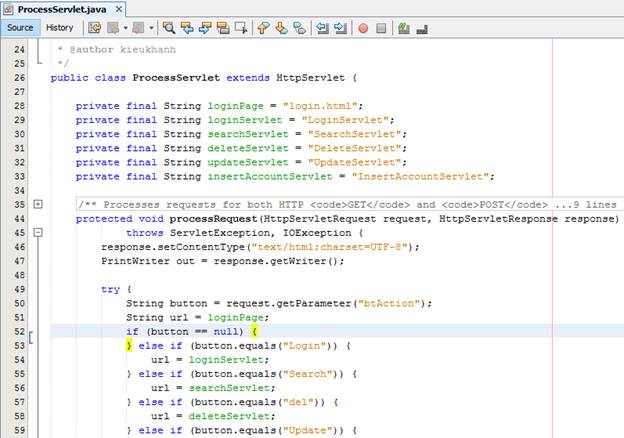
Task: Click the Comment lines icon
Action: (x=404, y=28)
